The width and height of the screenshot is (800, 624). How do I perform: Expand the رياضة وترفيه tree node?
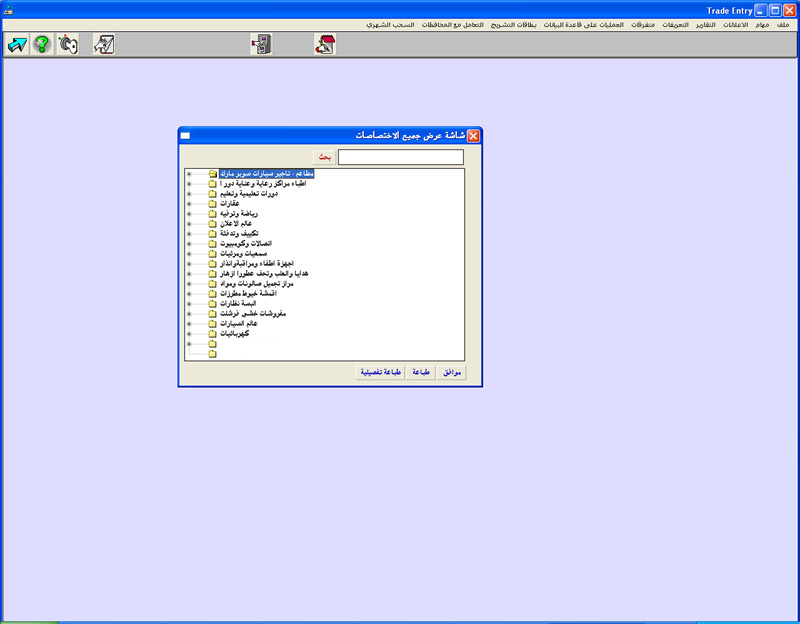click(188, 213)
